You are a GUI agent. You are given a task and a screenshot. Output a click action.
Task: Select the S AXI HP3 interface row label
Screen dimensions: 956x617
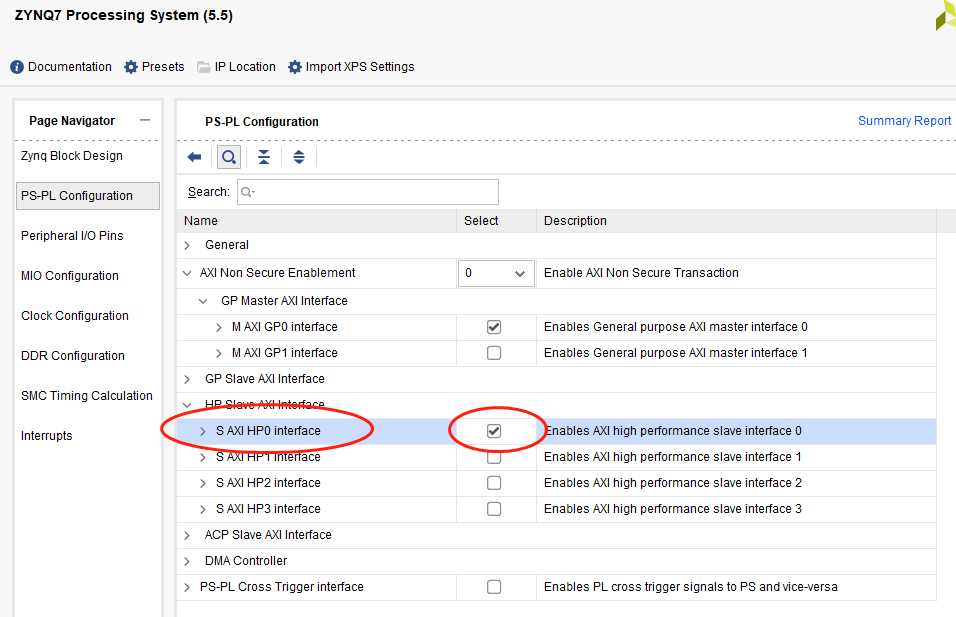coord(268,509)
